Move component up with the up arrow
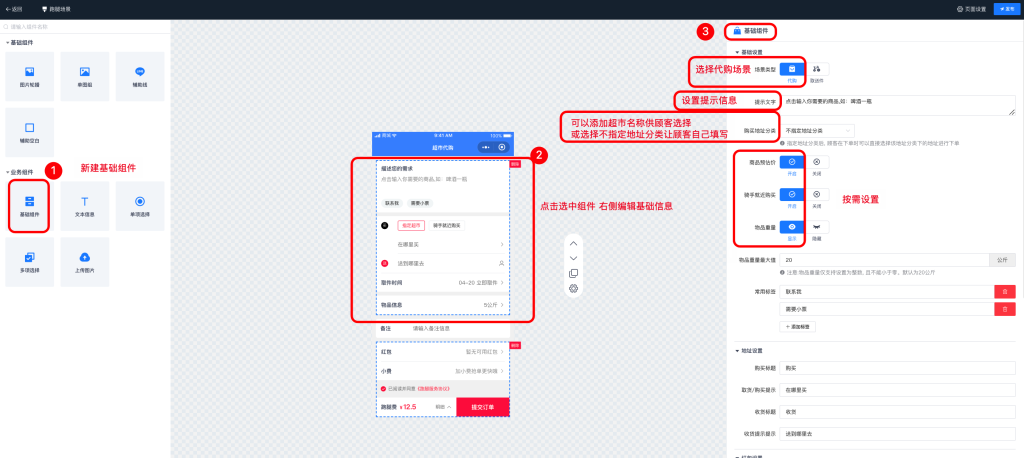 [573, 243]
